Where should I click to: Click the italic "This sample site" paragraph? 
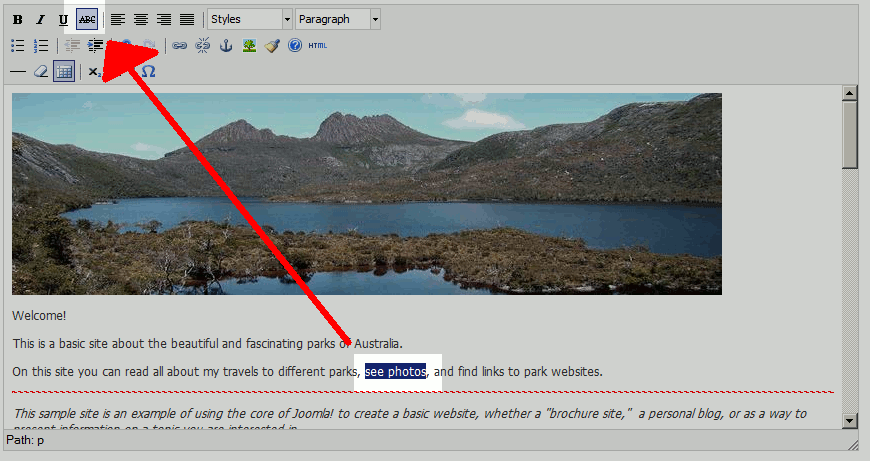point(409,420)
